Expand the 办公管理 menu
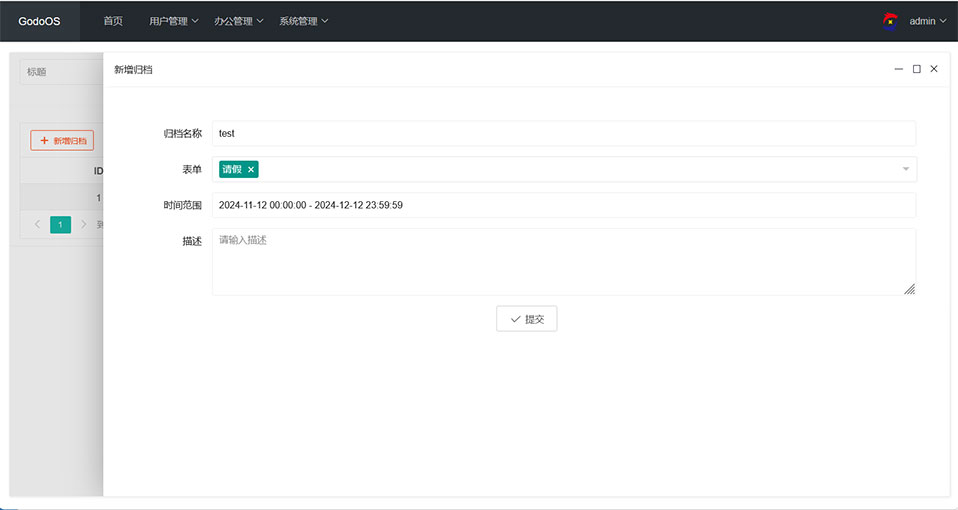The height and width of the screenshot is (510, 958). click(x=238, y=21)
